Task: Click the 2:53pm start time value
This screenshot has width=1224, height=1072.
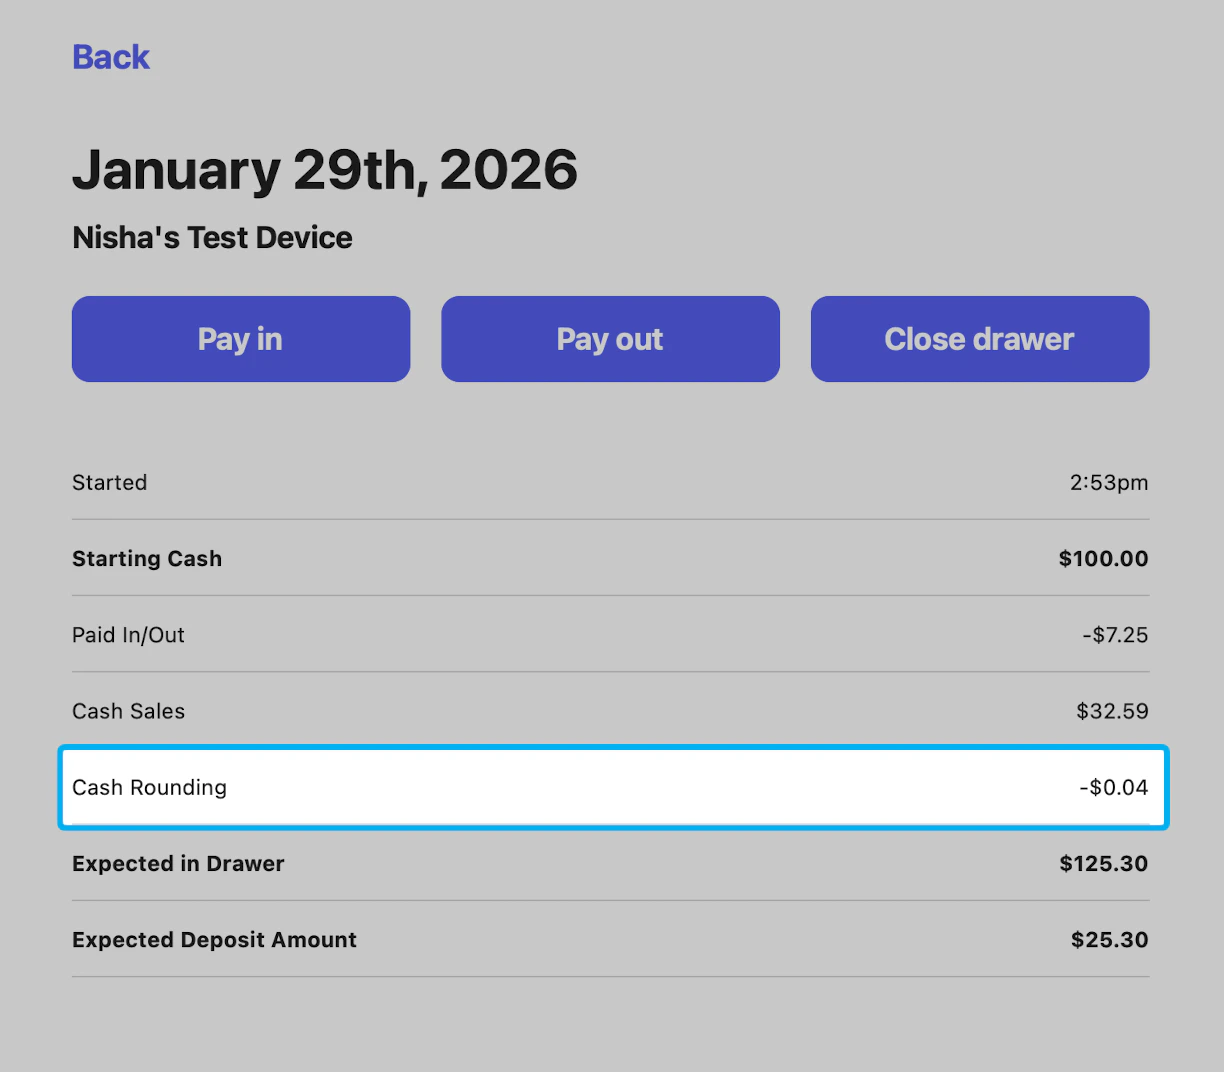Action: point(1109,483)
